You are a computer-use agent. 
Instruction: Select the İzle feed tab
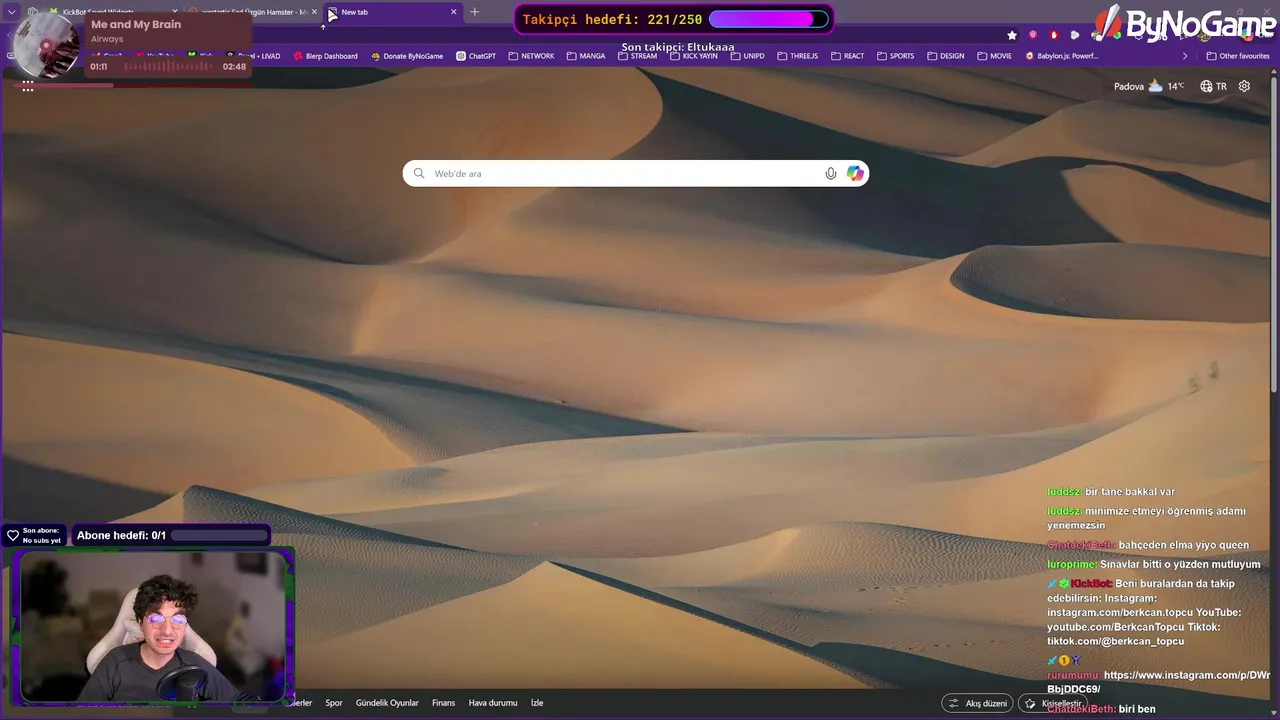coord(537,703)
